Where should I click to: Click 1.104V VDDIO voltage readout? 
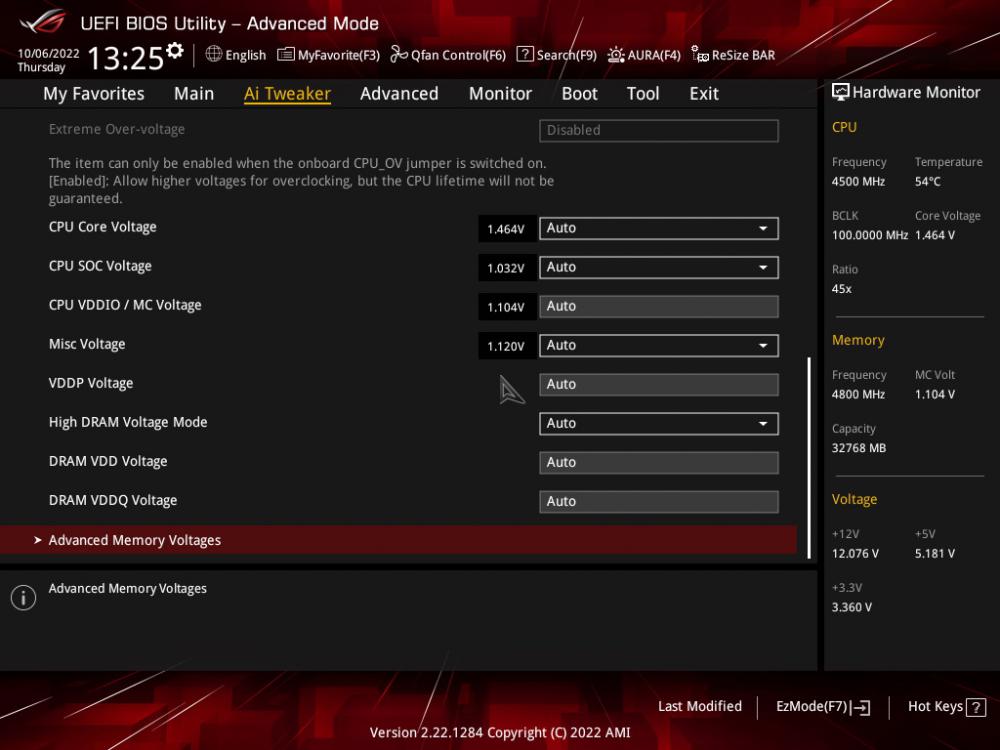[506, 307]
